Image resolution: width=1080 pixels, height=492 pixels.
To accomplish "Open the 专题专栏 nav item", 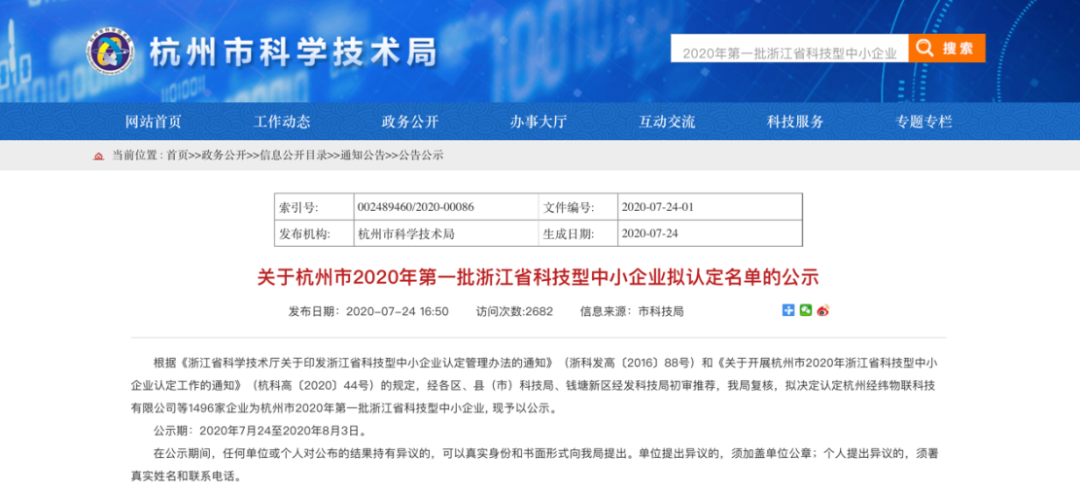I will (x=924, y=122).
